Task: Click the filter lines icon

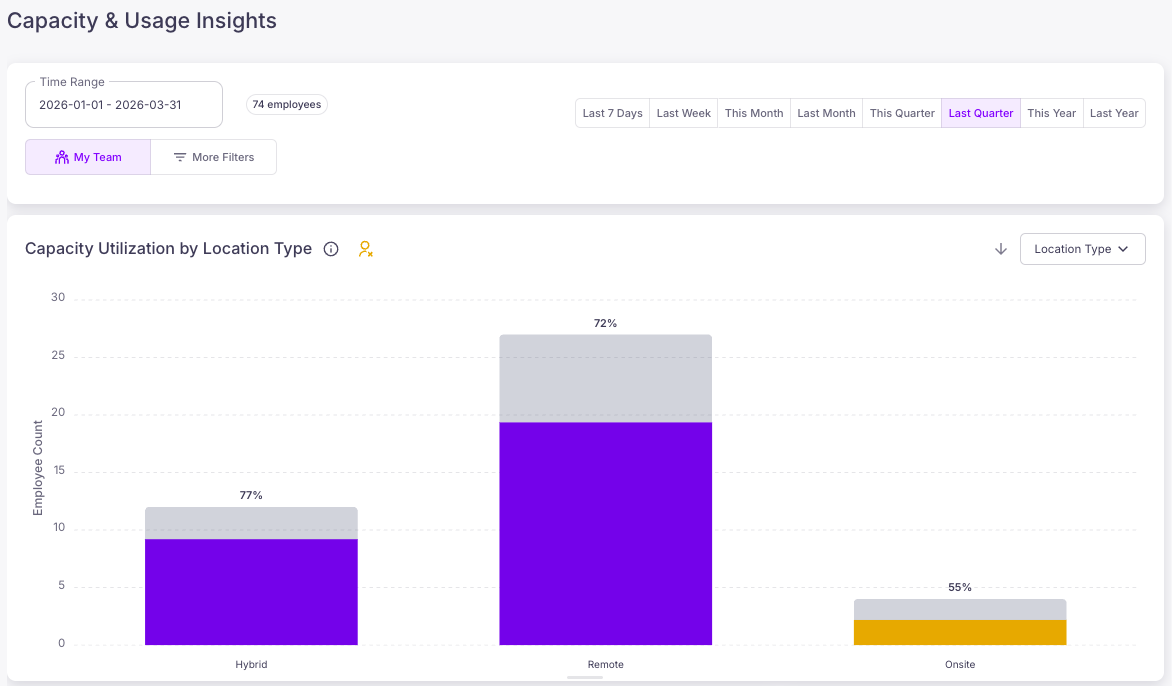Action: click(180, 157)
